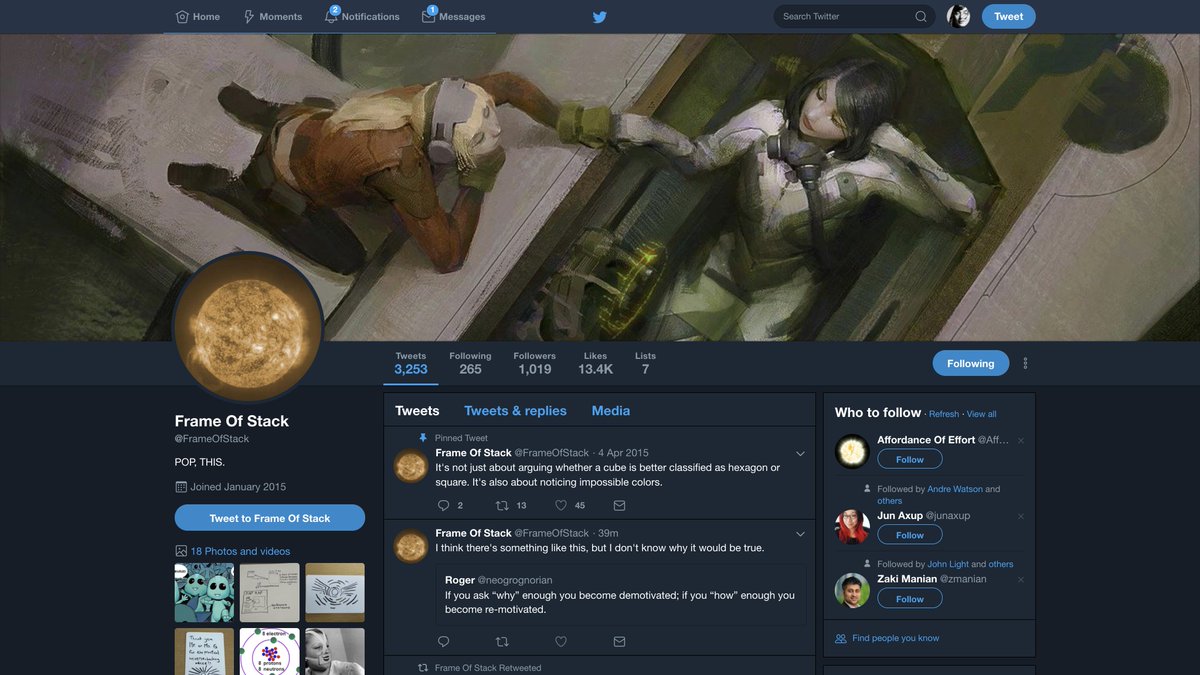Open the Home tab in navigation bar
The image size is (1200, 675).
click(198, 17)
